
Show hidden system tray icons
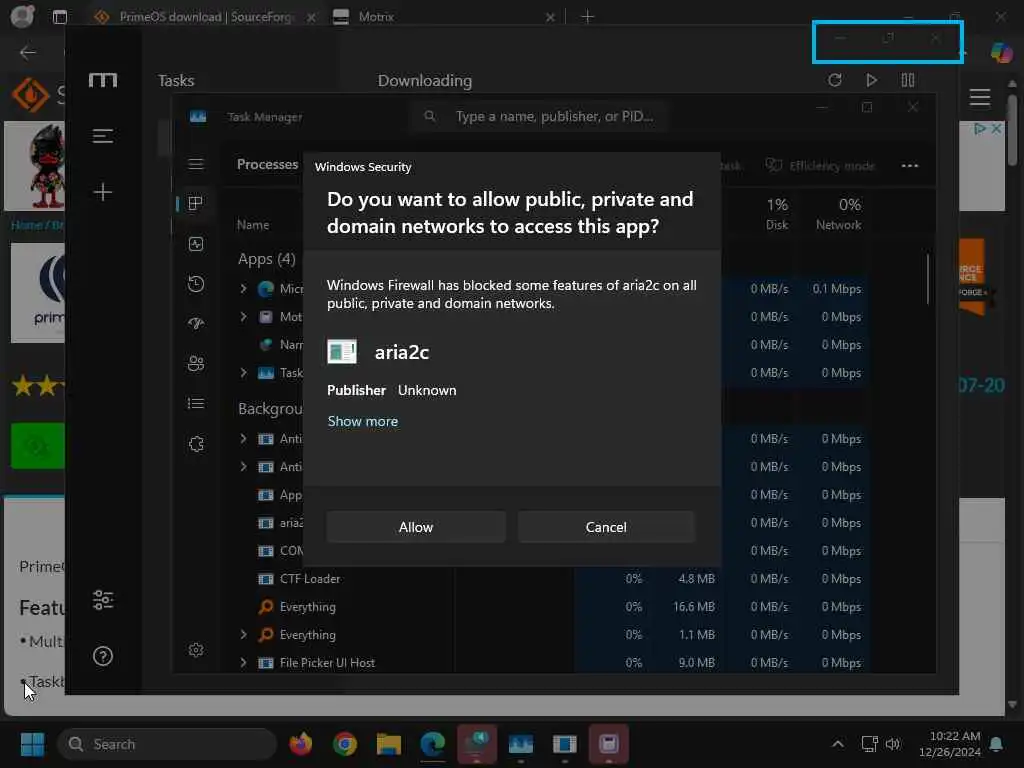[x=838, y=744]
